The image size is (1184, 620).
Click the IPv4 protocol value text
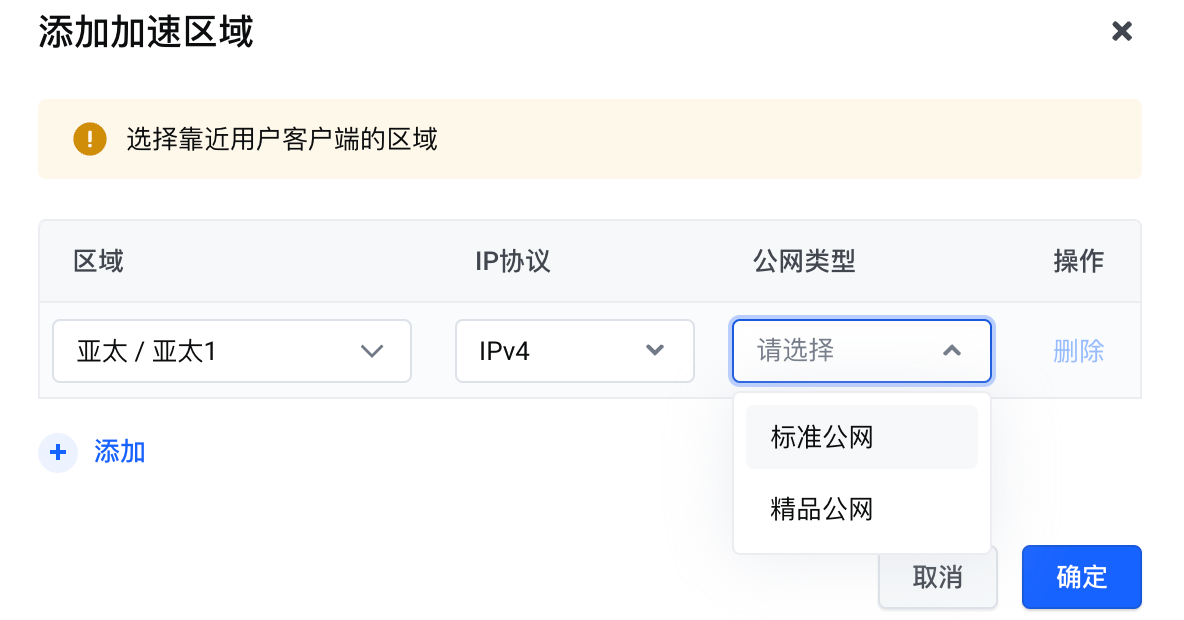tap(504, 351)
